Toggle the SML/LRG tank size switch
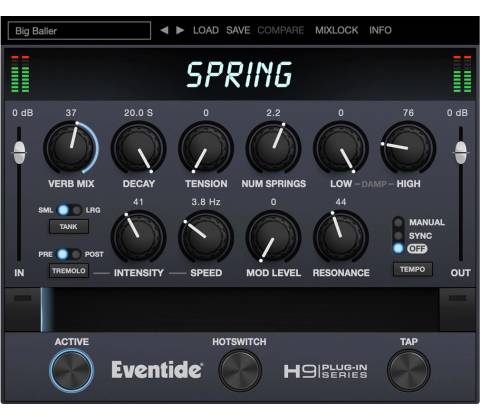 [69, 210]
